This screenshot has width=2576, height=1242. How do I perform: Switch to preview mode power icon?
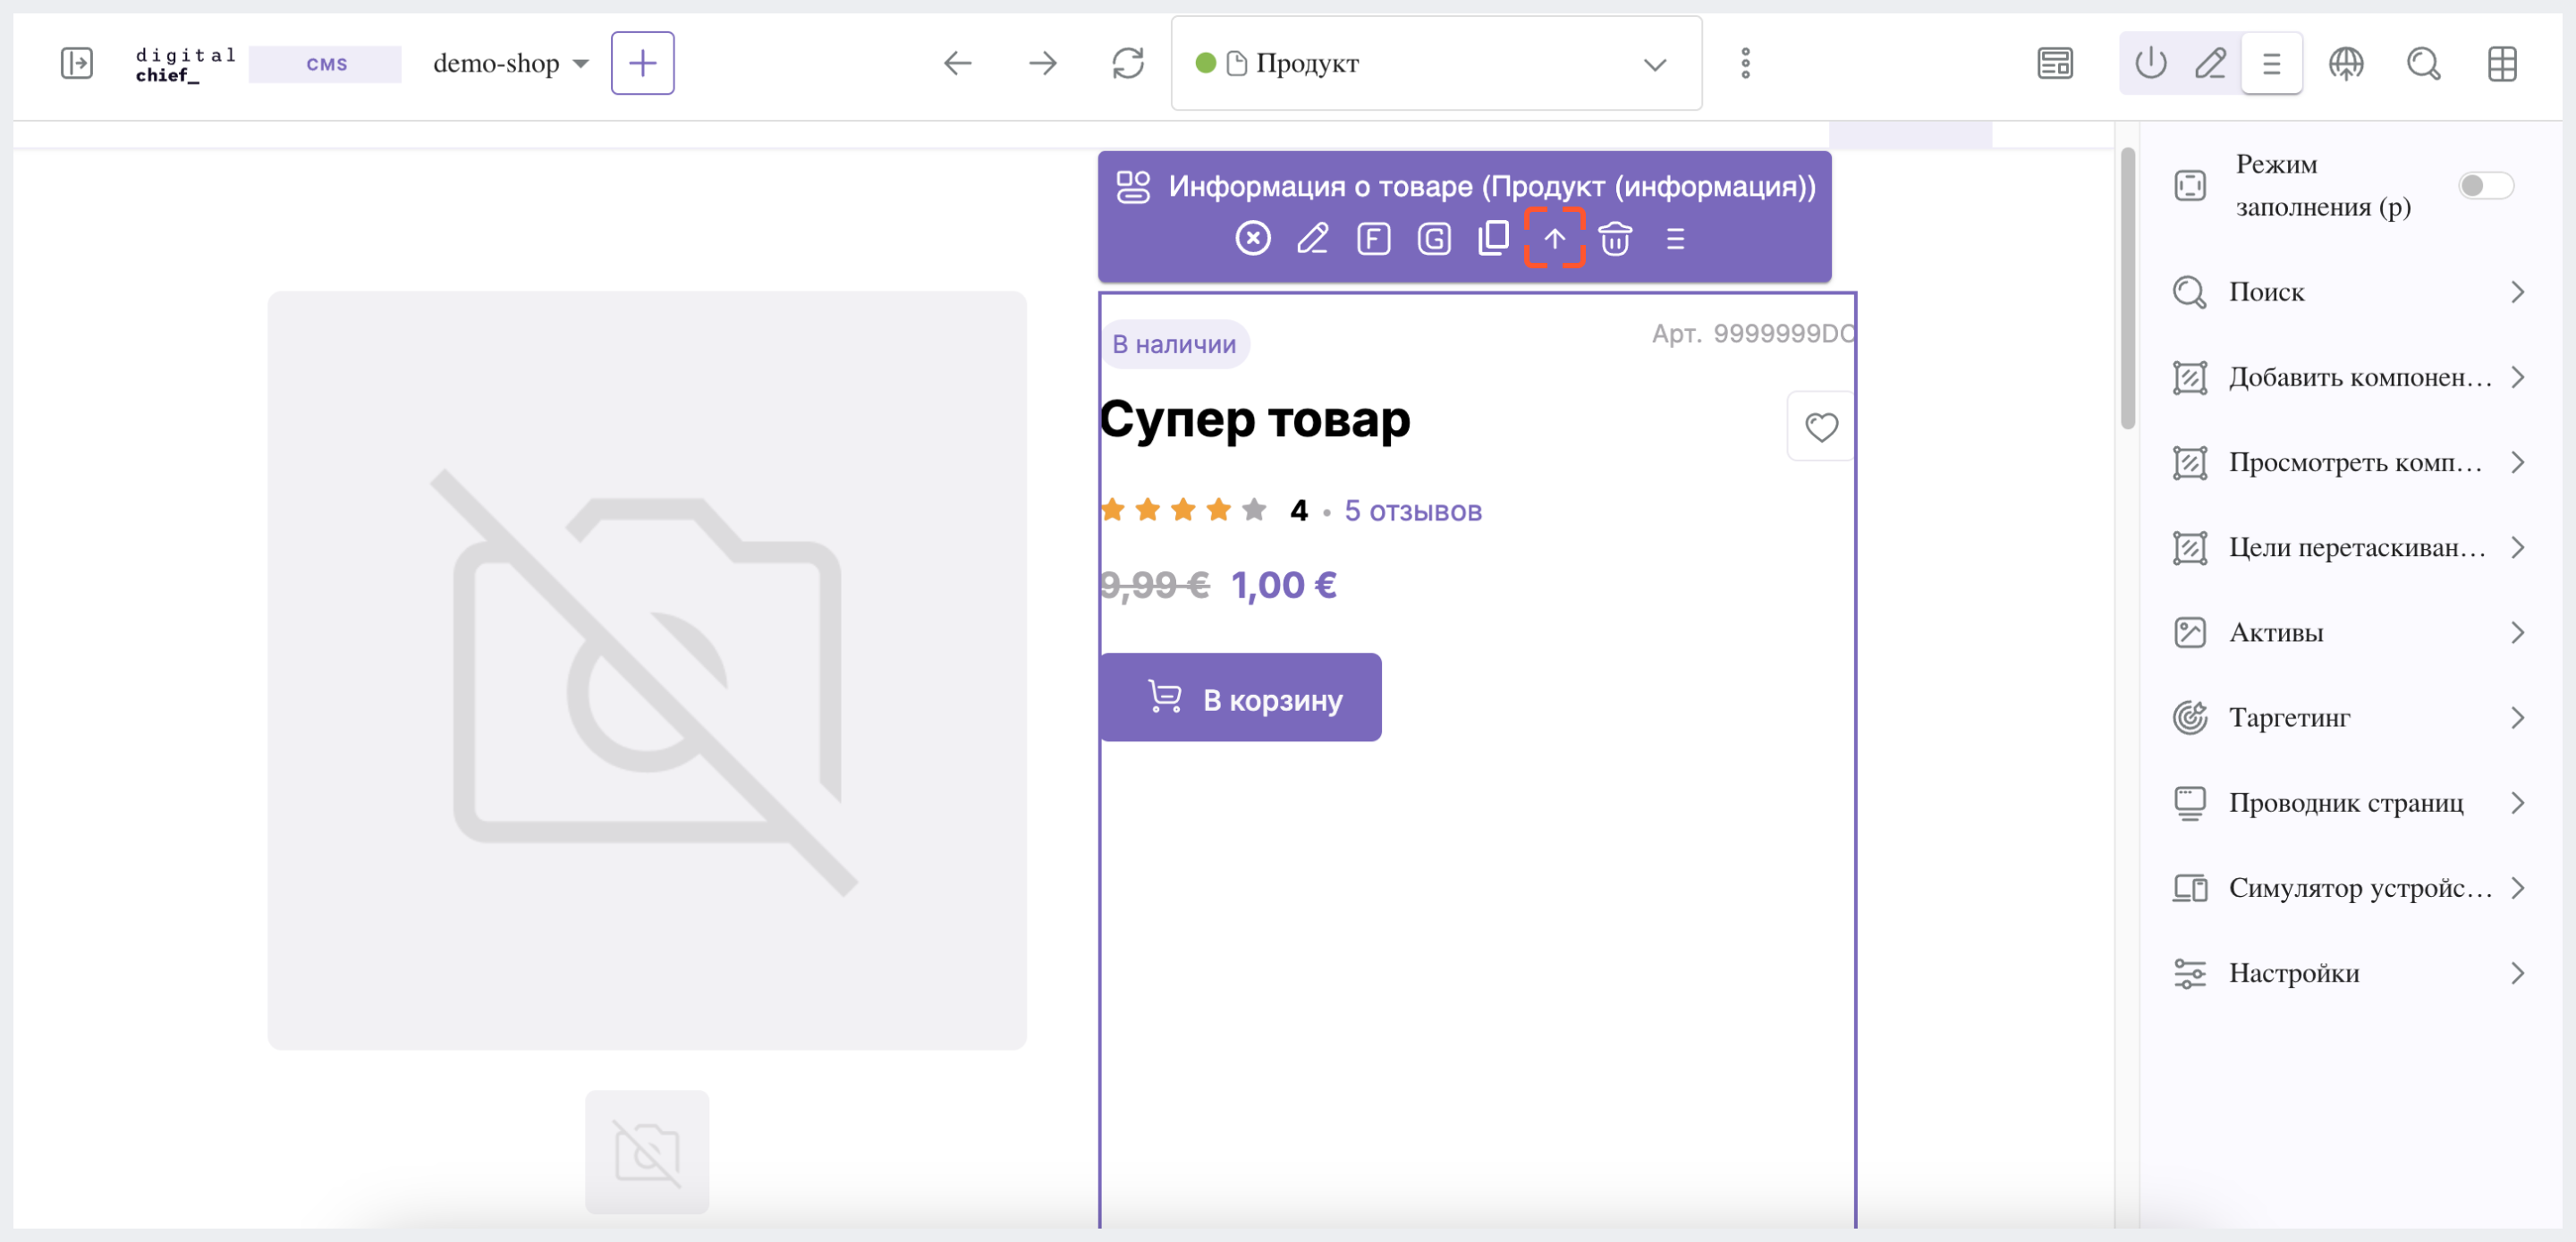[x=2150, y=63]
